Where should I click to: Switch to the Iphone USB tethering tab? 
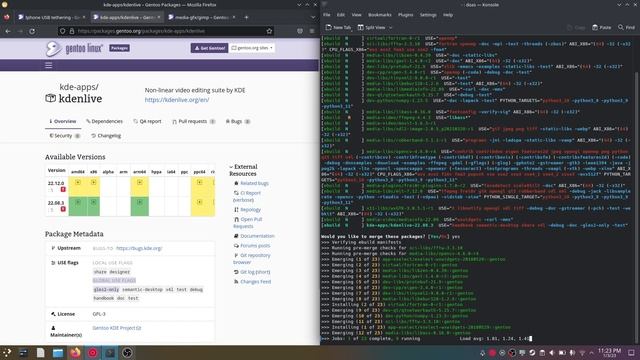[50, 17]
